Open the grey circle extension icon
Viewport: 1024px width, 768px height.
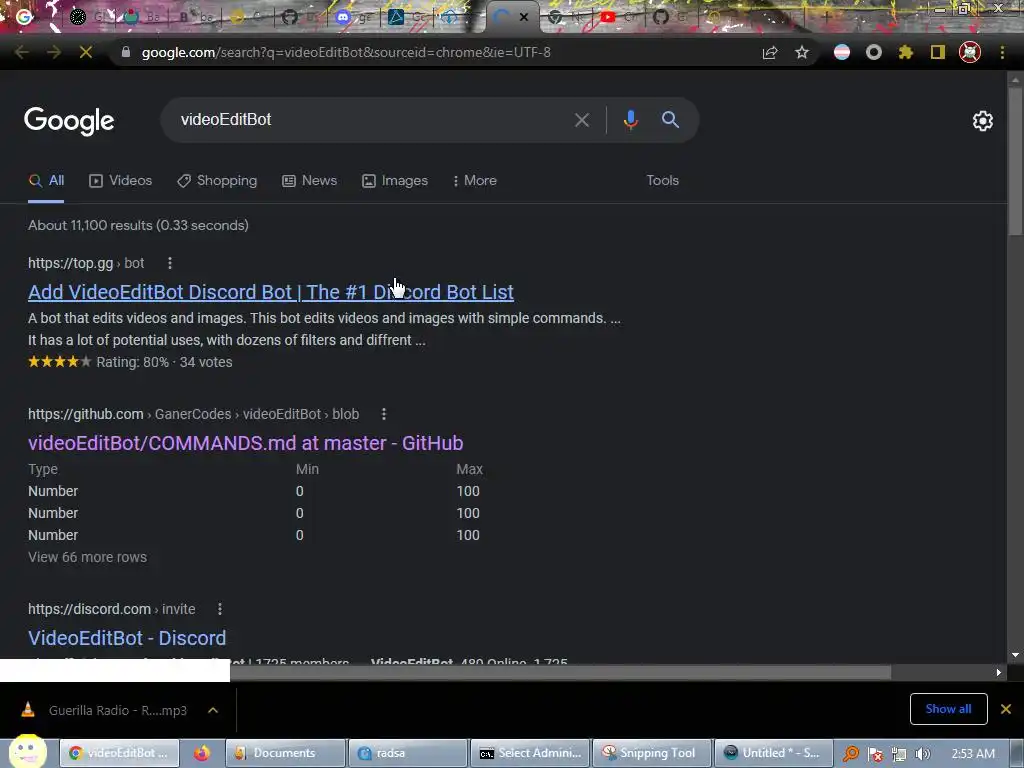point(874,52)
